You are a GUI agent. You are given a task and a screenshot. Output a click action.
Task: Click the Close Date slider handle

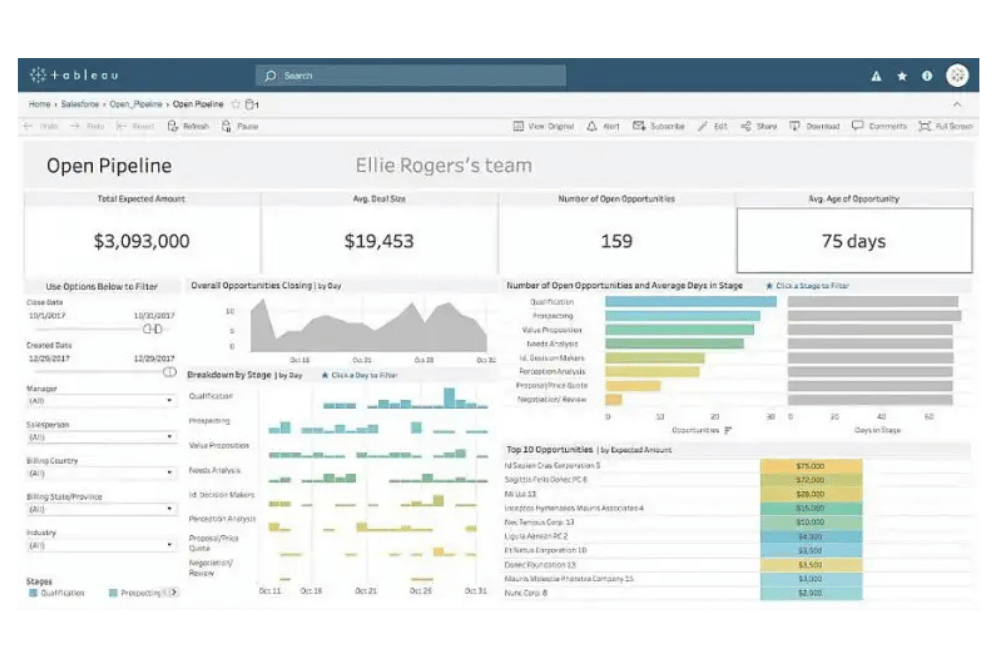(152, 329)
